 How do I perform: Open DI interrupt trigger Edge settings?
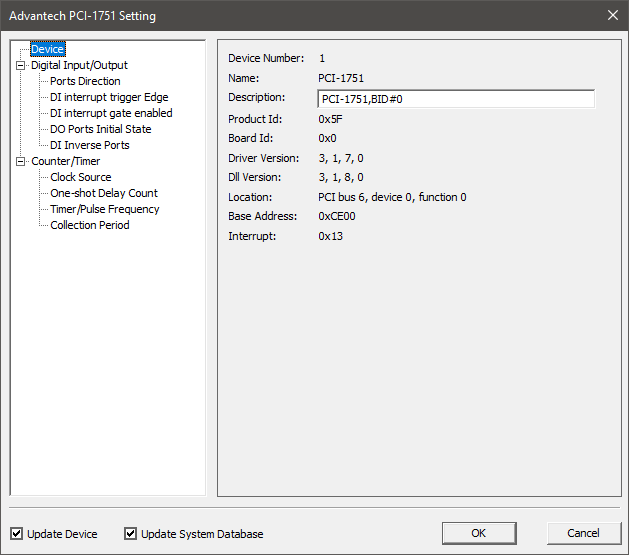tap(109, 97)
